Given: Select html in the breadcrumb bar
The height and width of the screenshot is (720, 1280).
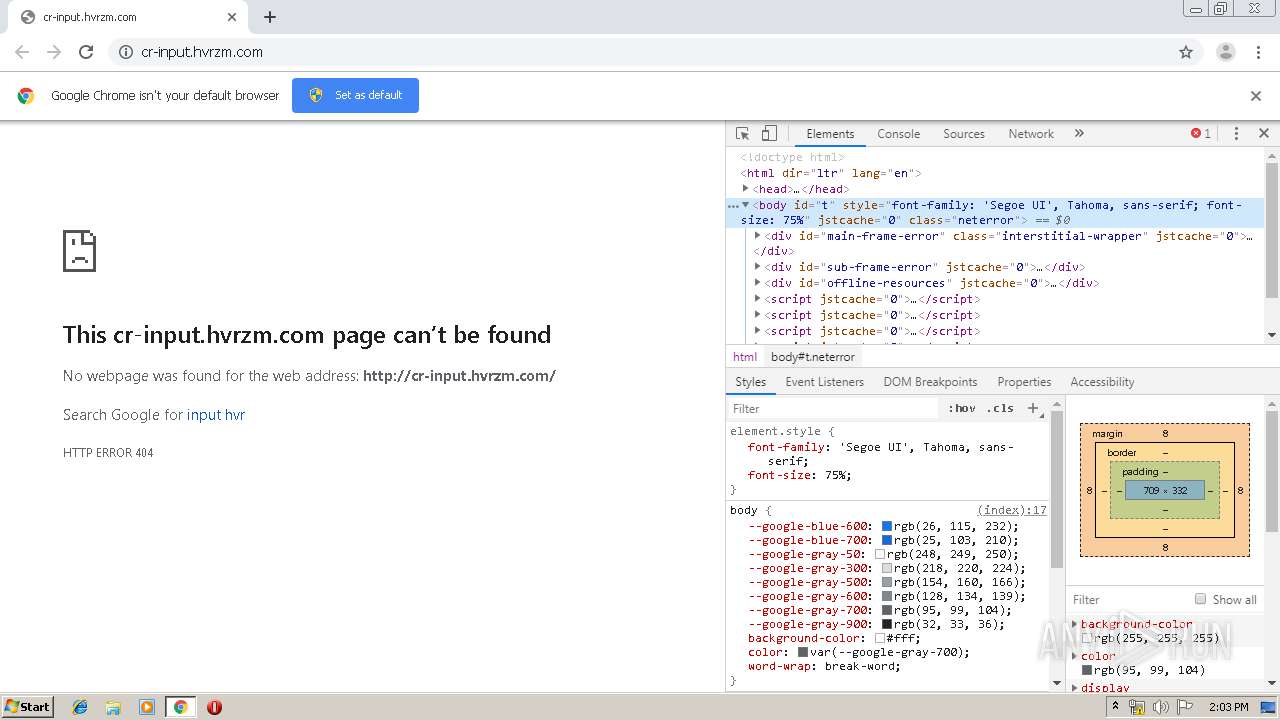Looking at the screenshot, I should point(745,357).
